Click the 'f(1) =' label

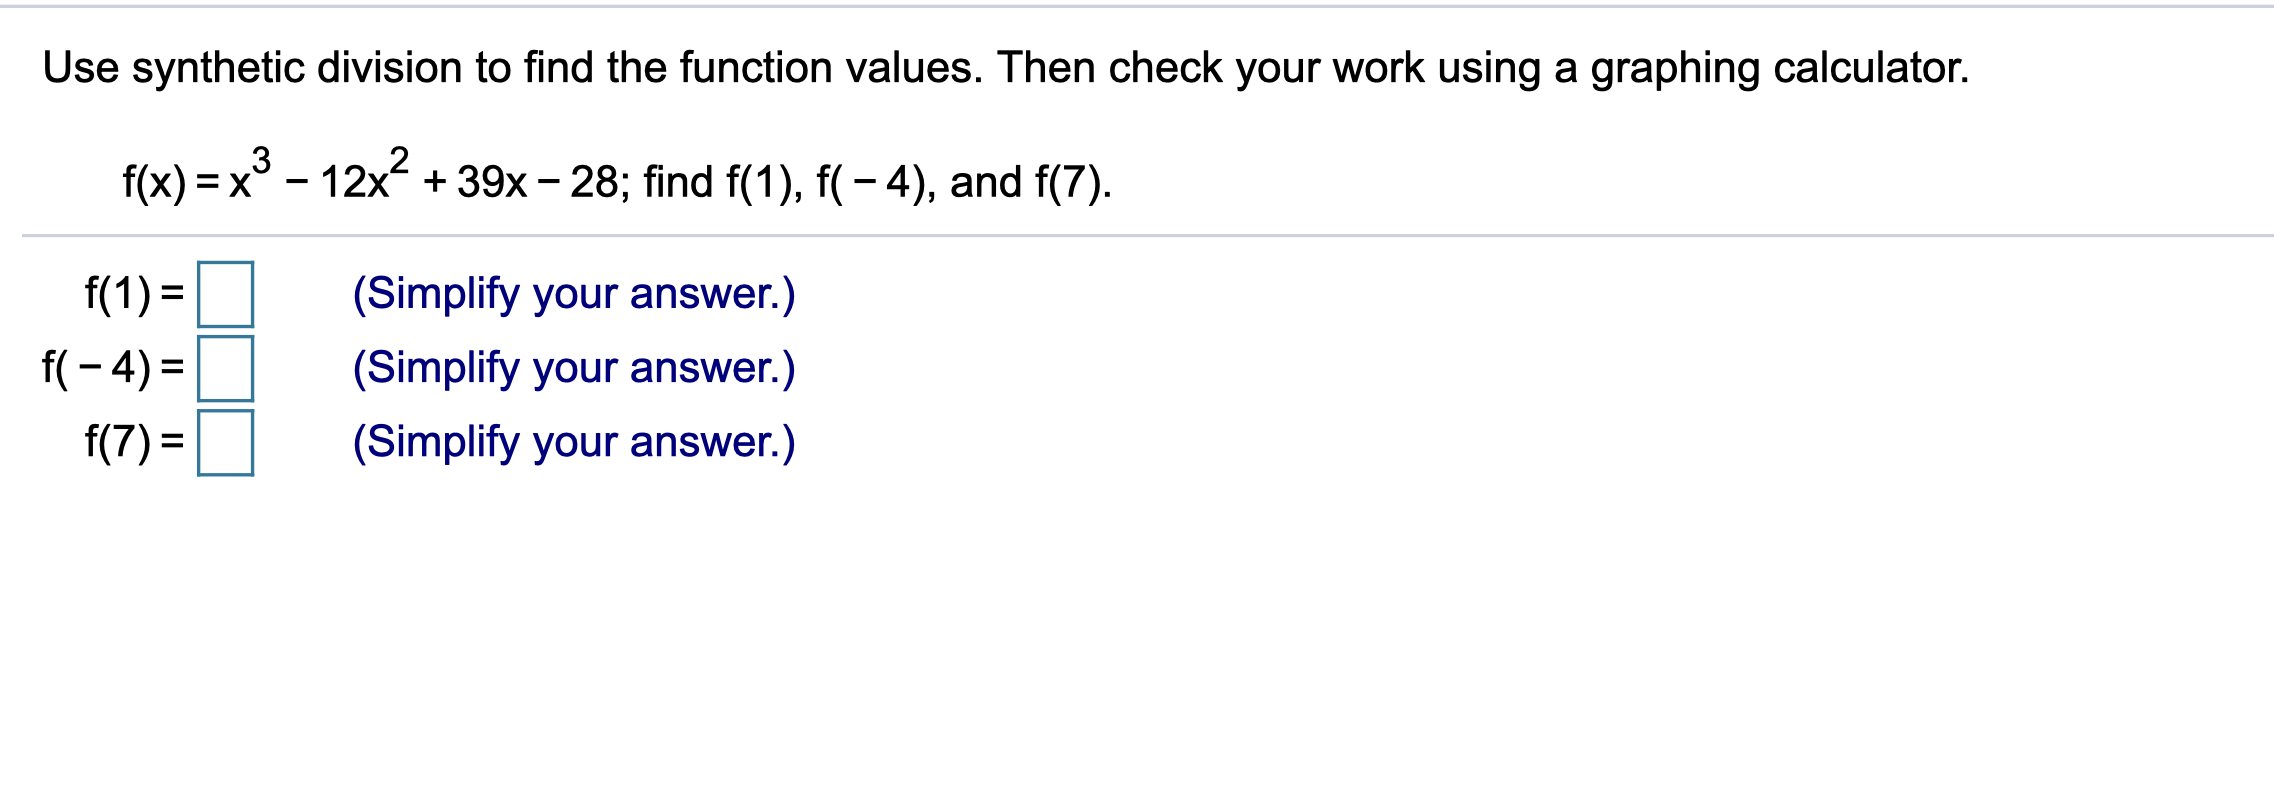tap(134, 294)
